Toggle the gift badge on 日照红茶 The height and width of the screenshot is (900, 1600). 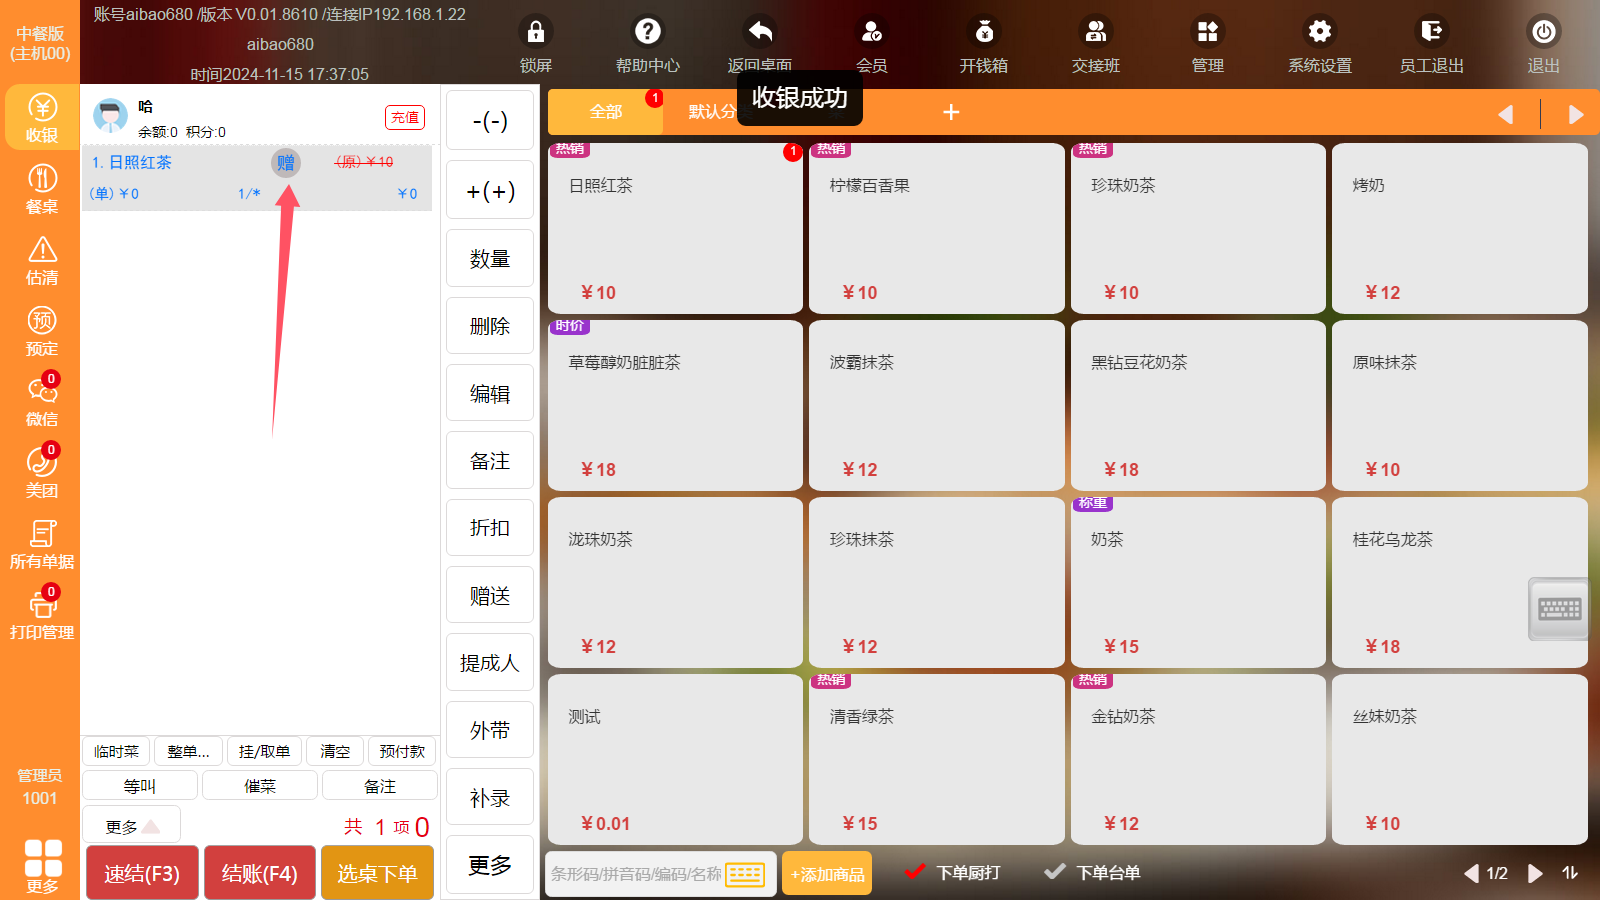click(286, 162)
